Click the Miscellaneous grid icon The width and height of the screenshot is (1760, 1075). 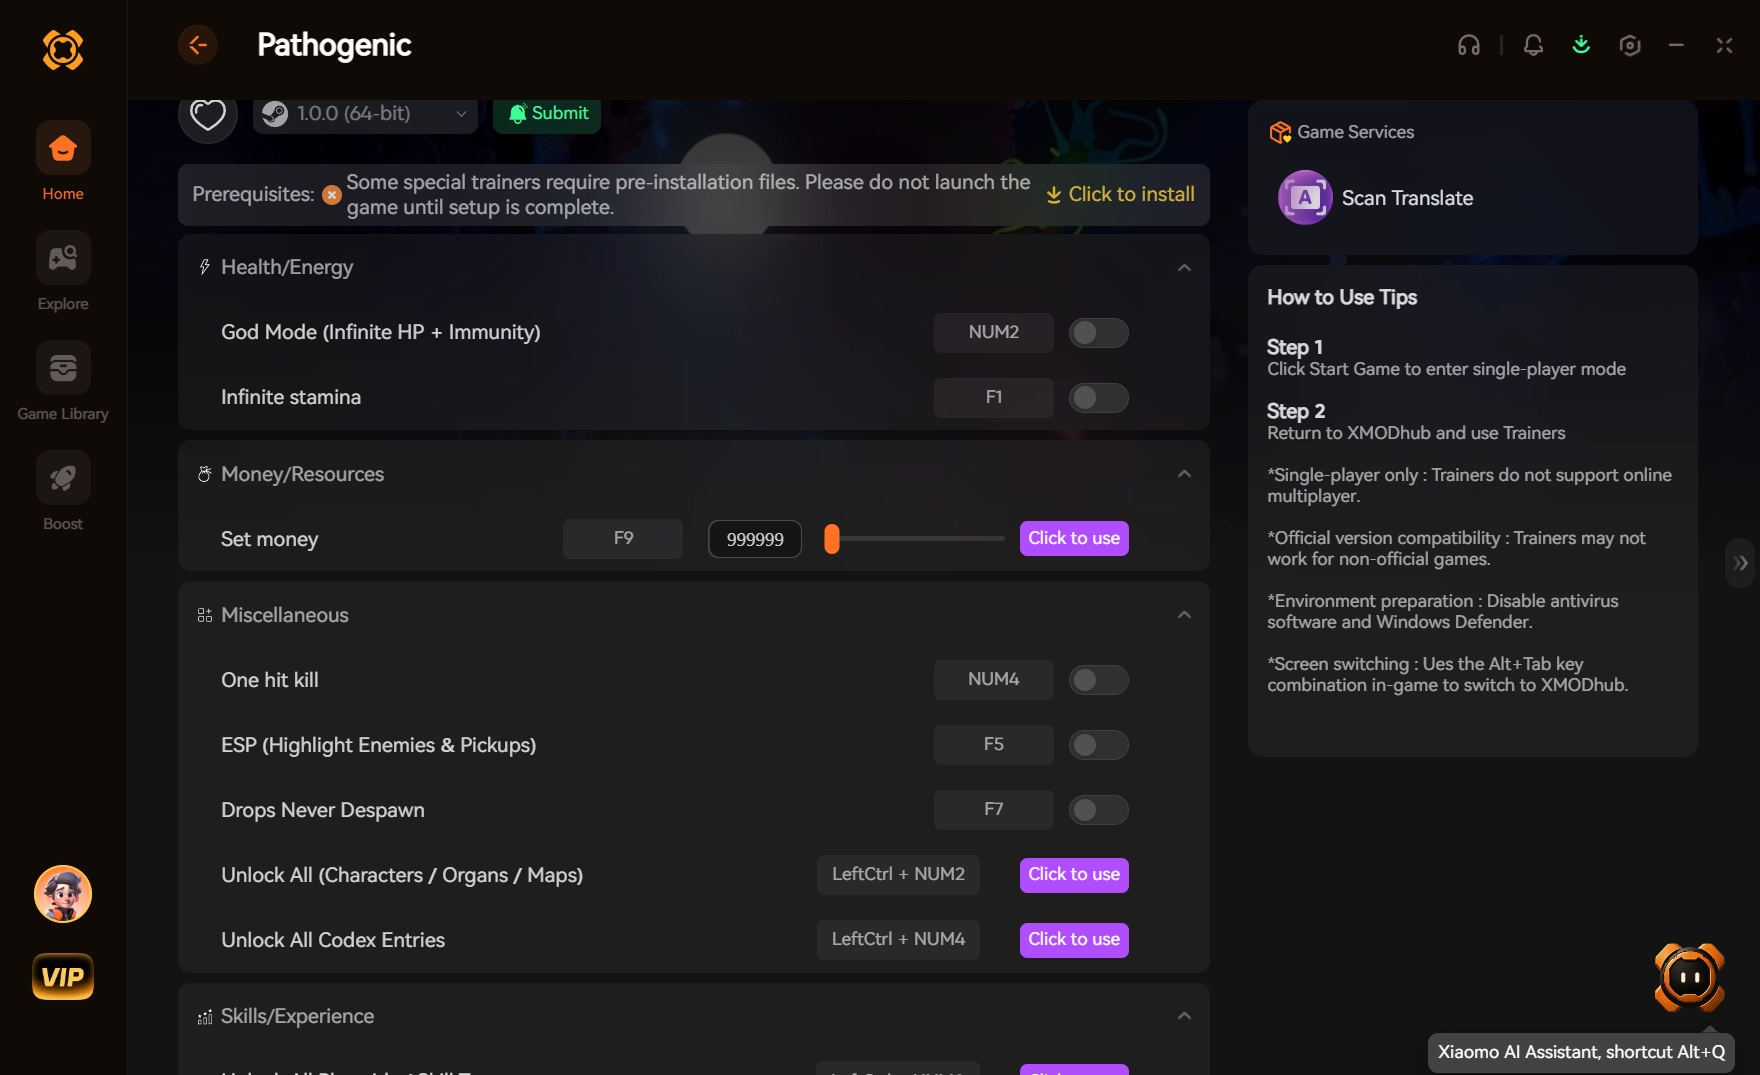coord(204,615)
